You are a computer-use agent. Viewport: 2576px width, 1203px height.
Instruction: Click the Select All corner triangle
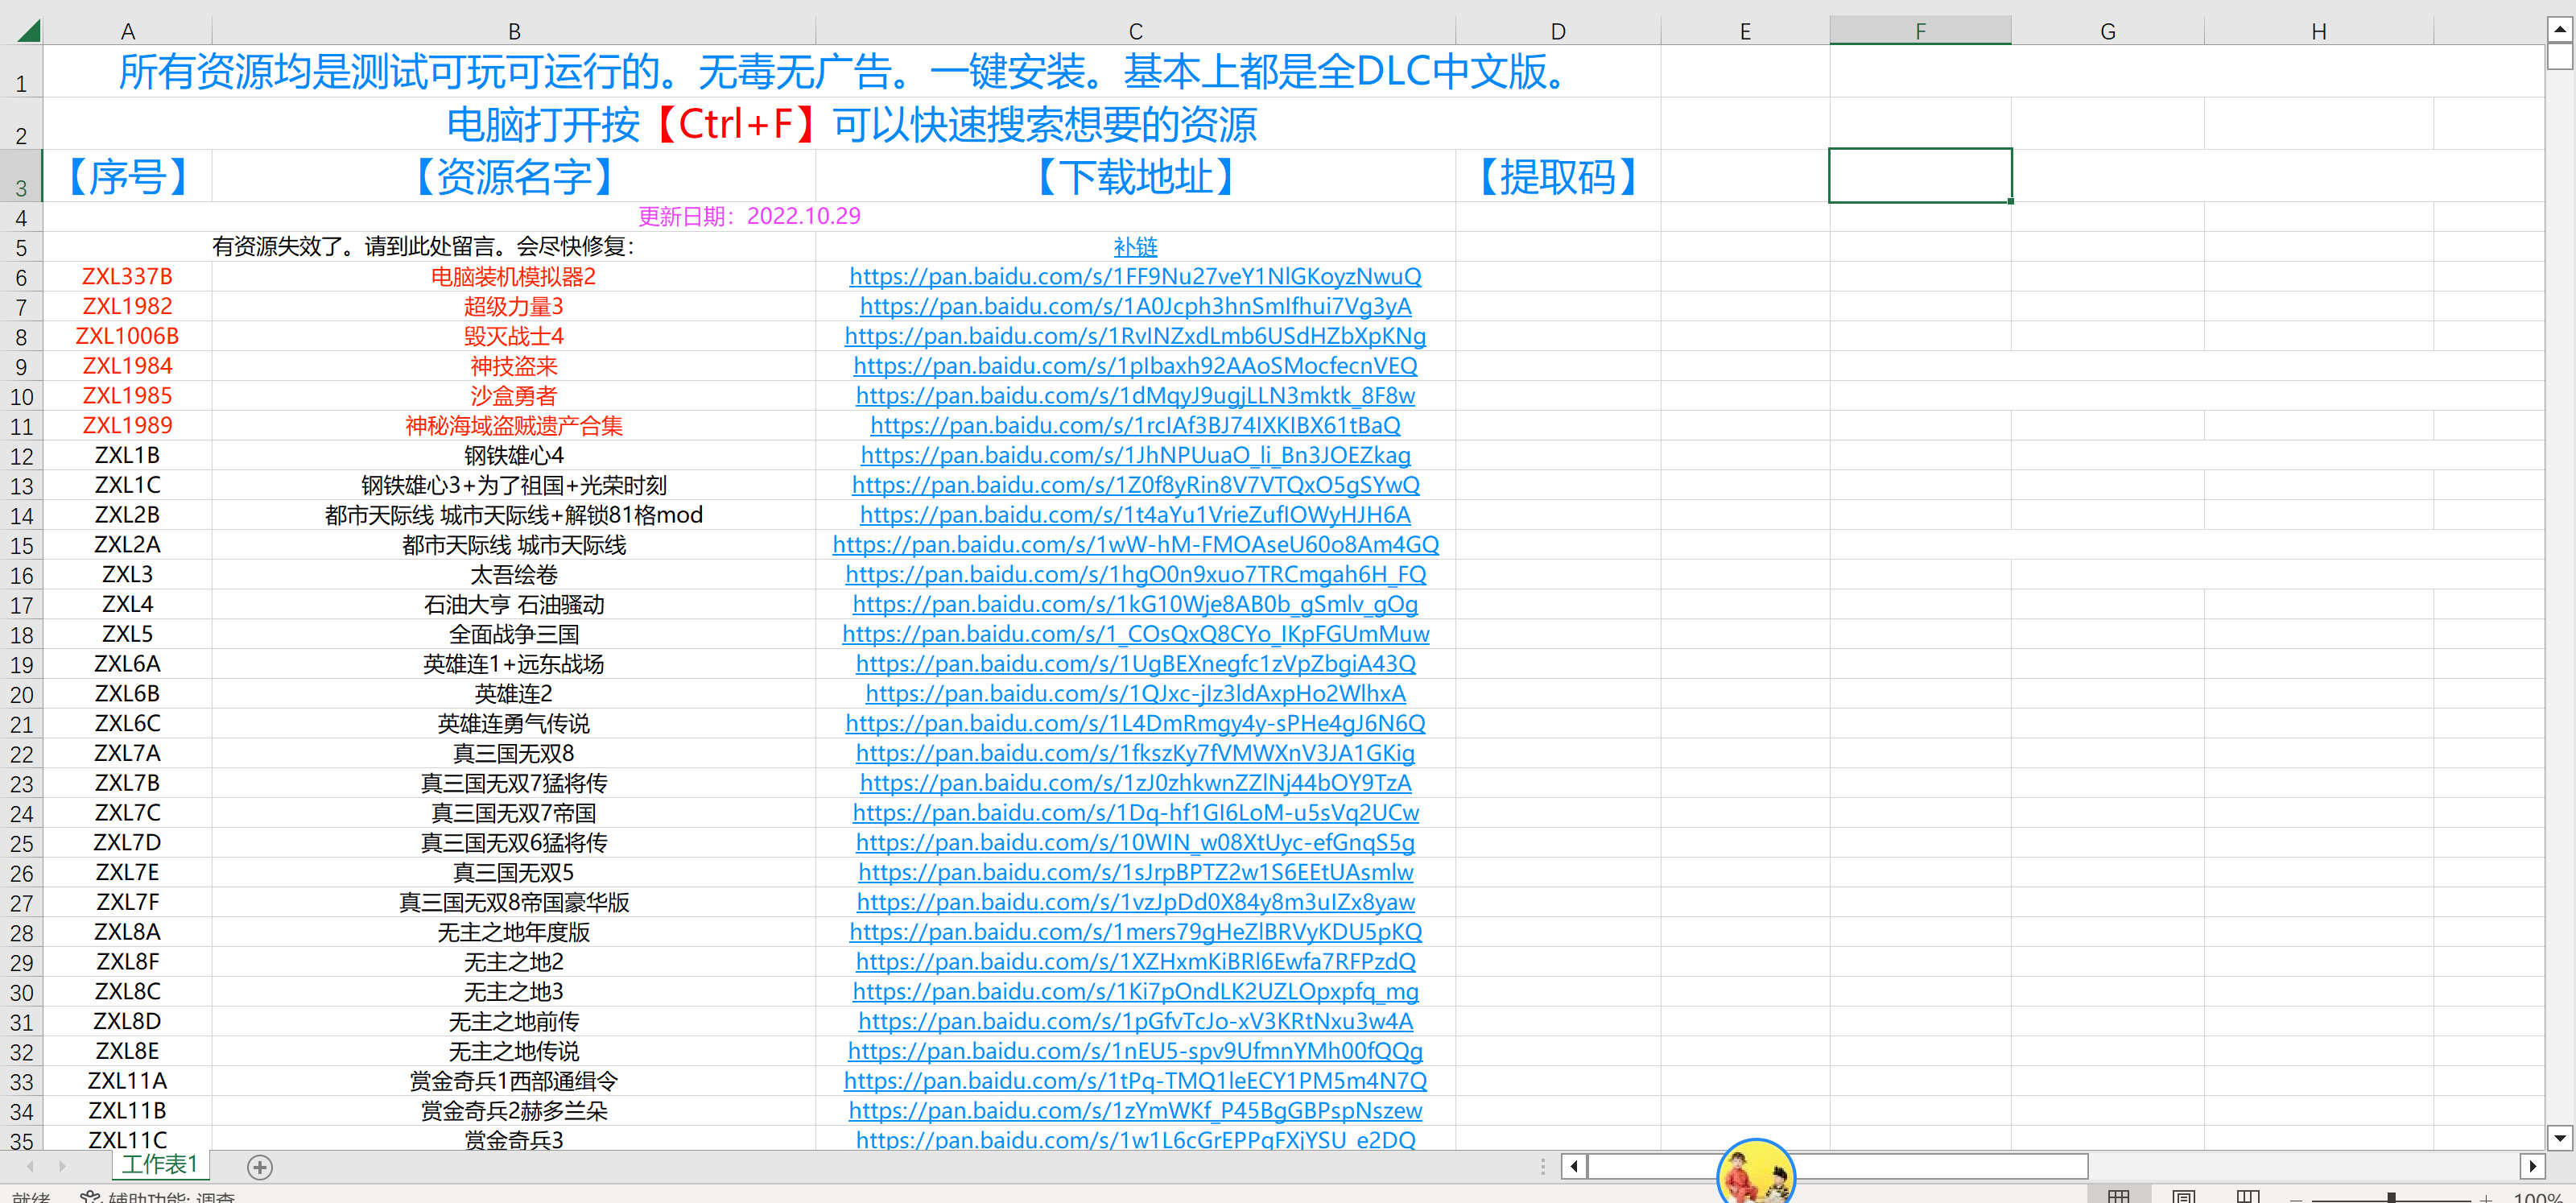[x=28, y=30]
